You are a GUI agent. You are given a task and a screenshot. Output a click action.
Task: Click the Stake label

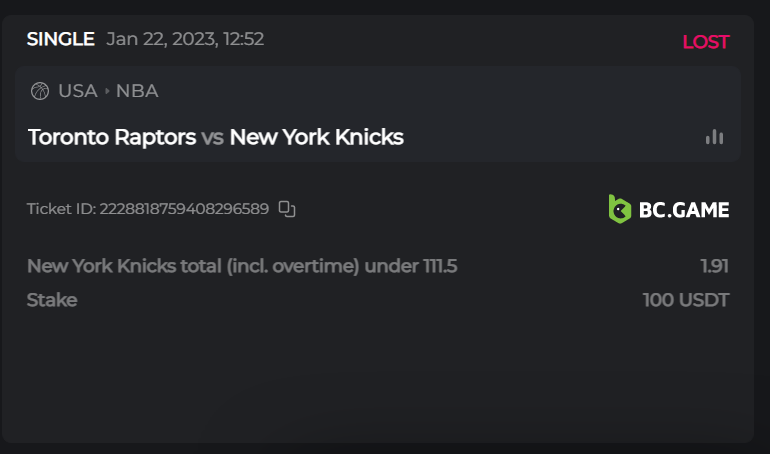pos(52,300)
